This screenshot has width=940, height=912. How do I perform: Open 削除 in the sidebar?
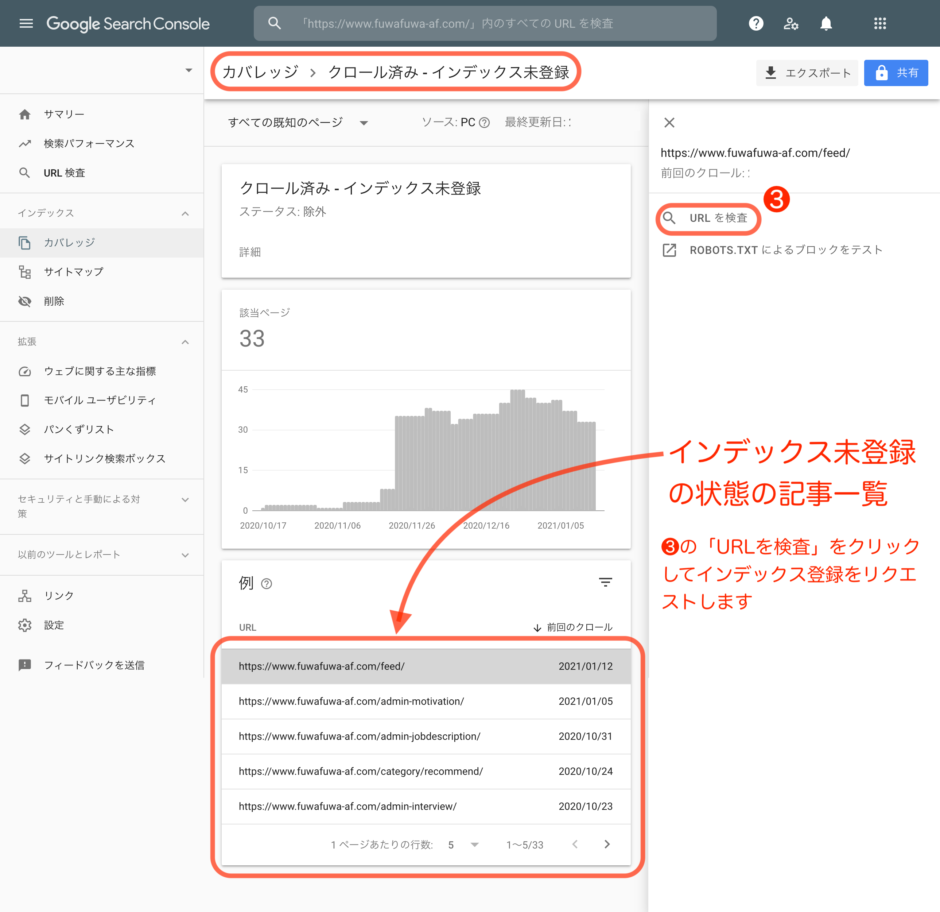(x=102, y=301)
